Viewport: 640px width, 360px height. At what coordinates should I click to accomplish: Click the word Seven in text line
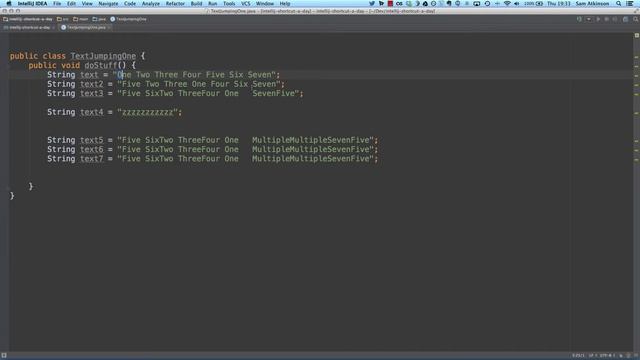[259, 75]
